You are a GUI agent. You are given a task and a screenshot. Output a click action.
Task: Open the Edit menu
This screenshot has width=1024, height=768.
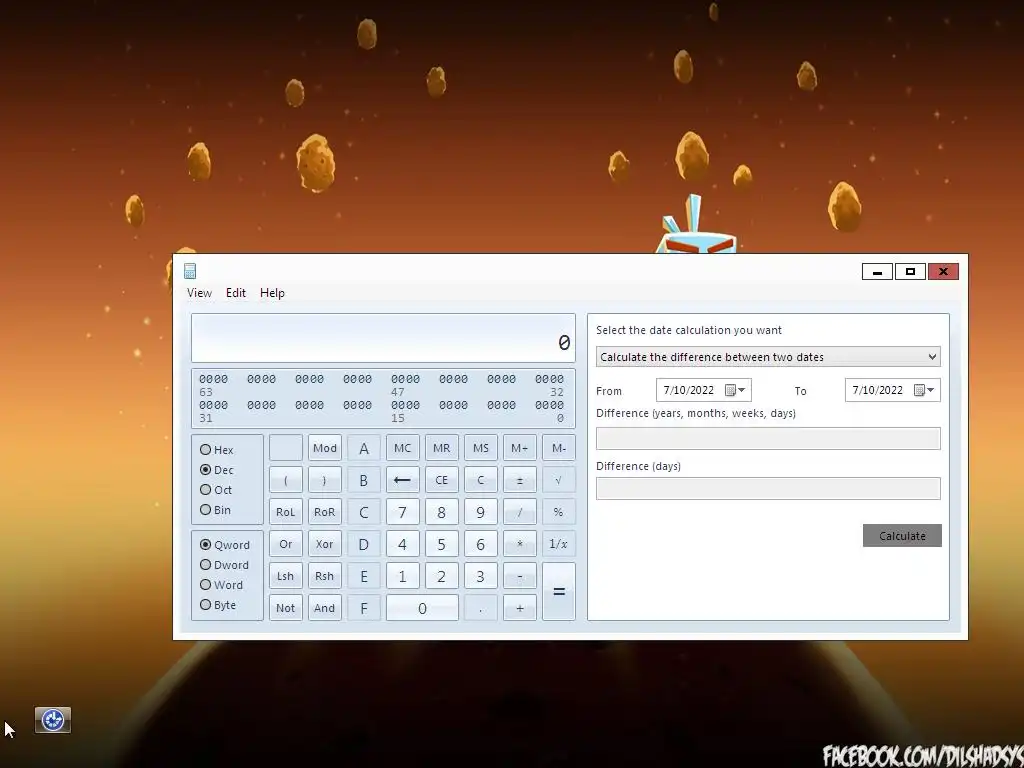(236, 293)
